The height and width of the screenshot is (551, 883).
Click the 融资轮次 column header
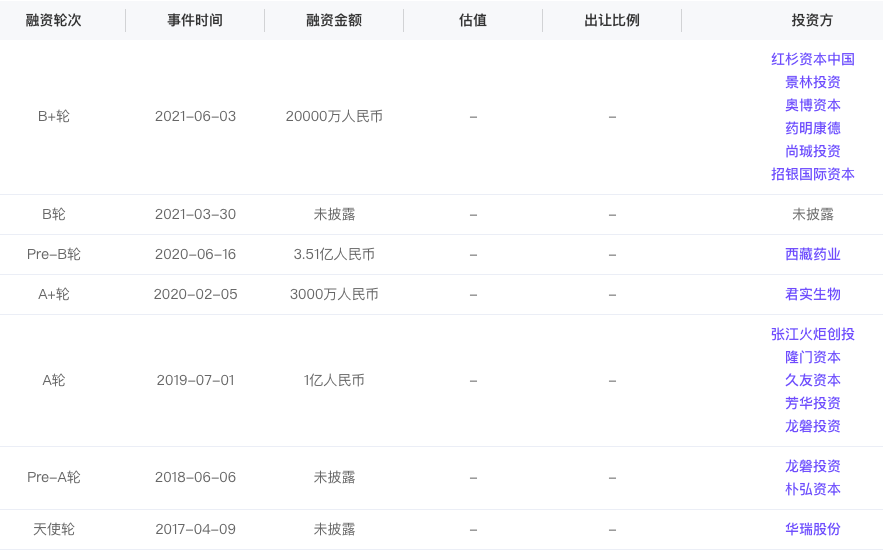(53, 20)
